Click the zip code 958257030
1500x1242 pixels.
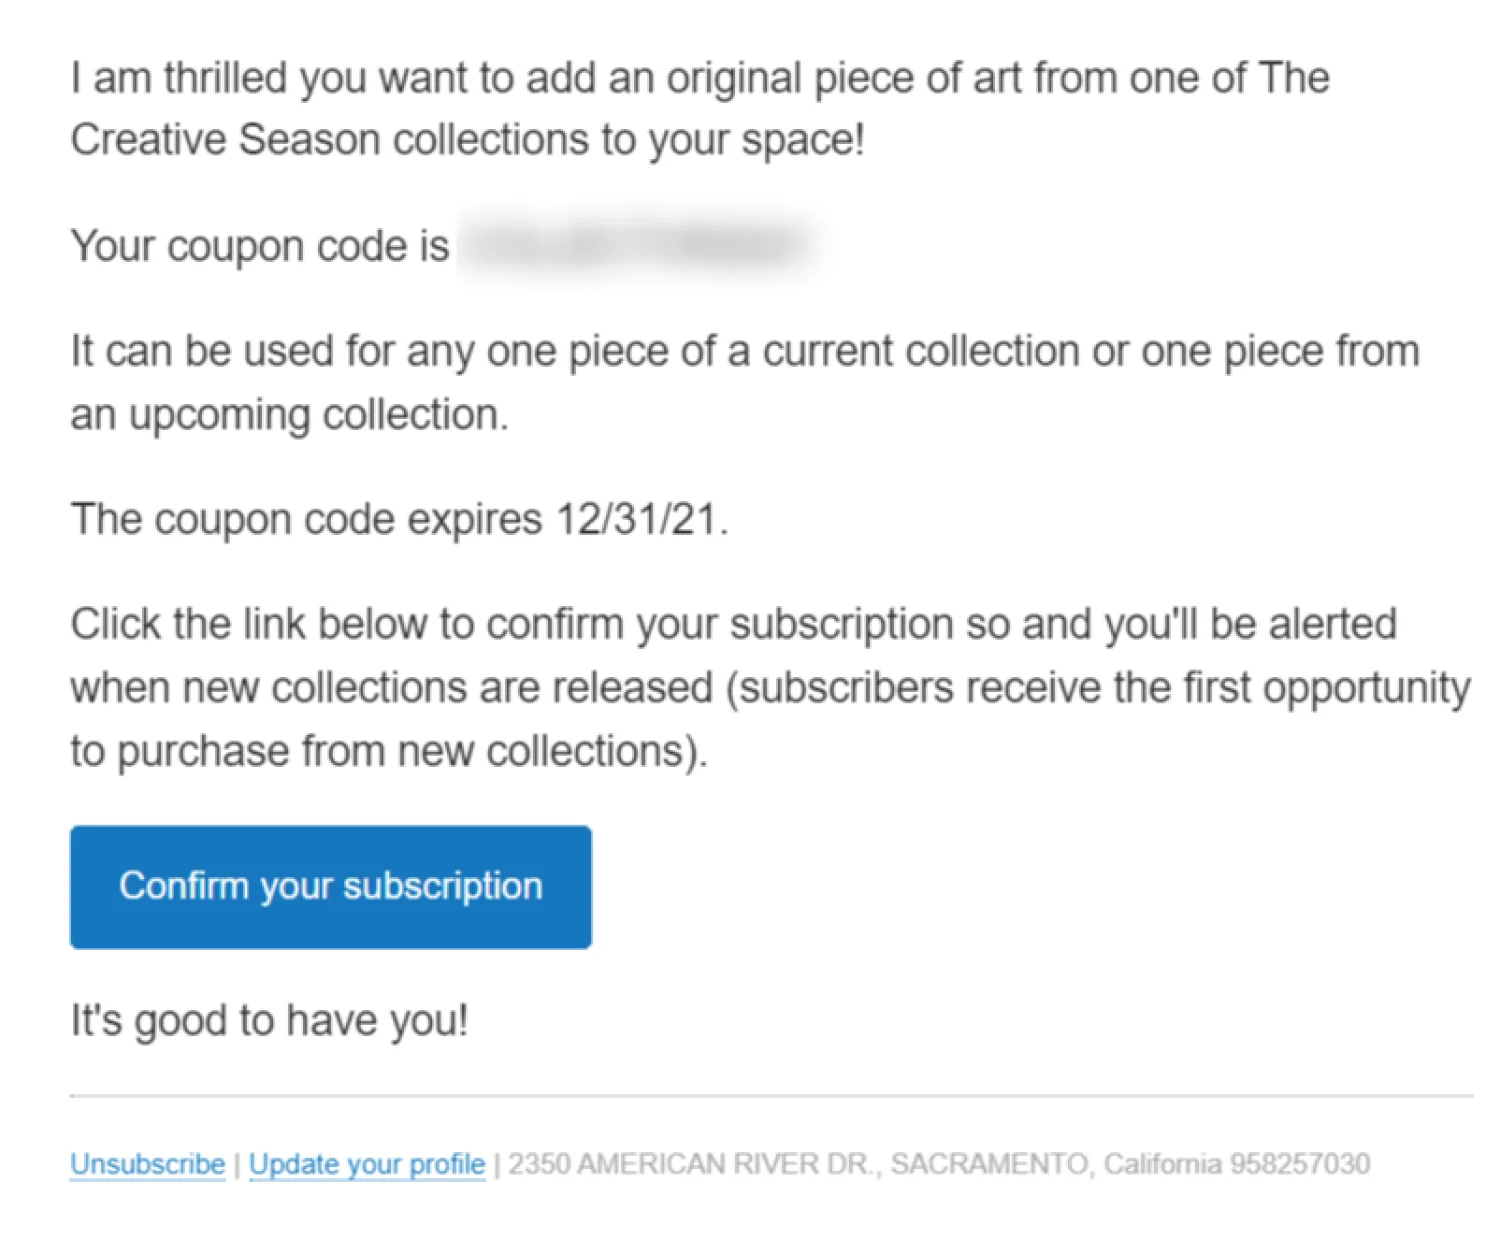coord(1299,1164)
